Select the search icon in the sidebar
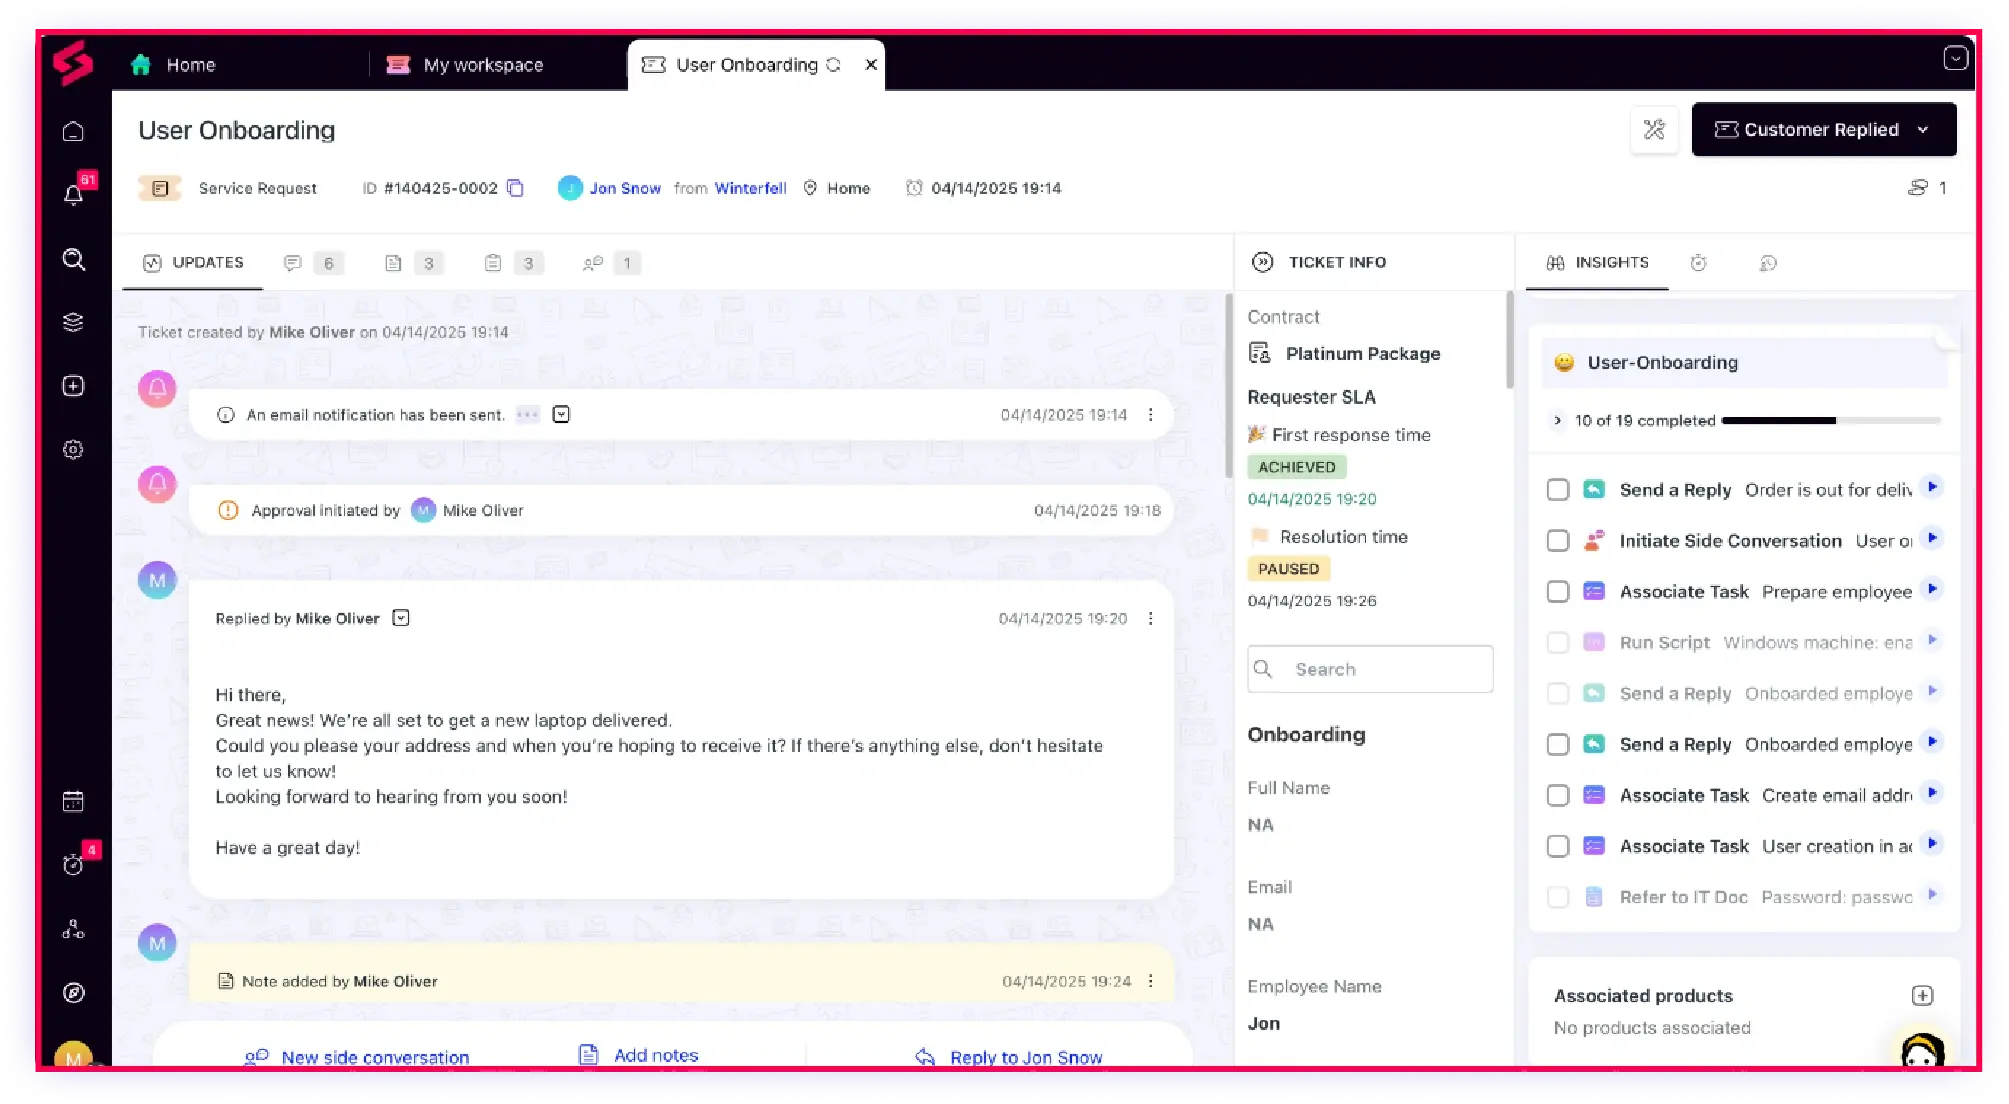The width and height of the screenshot is (2009, 1104). click(73, 259)
